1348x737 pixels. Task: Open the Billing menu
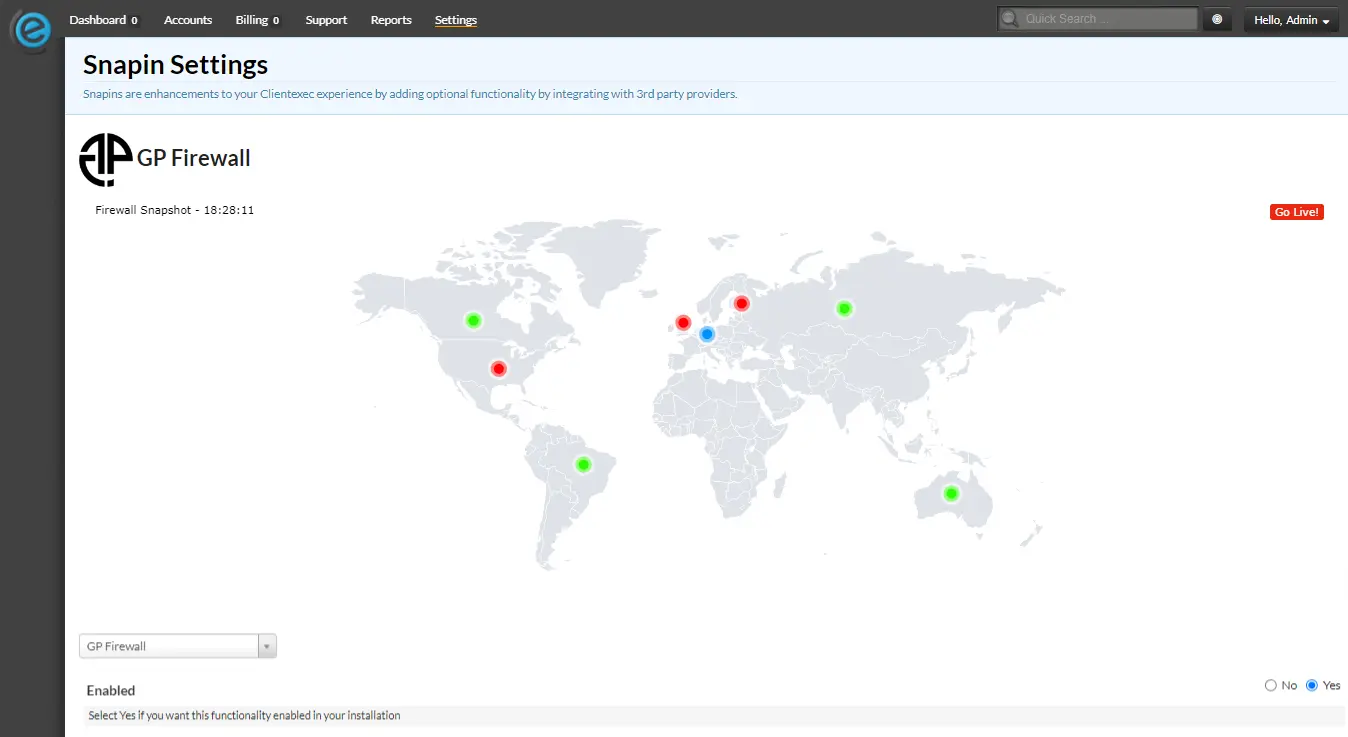(257, 20)
